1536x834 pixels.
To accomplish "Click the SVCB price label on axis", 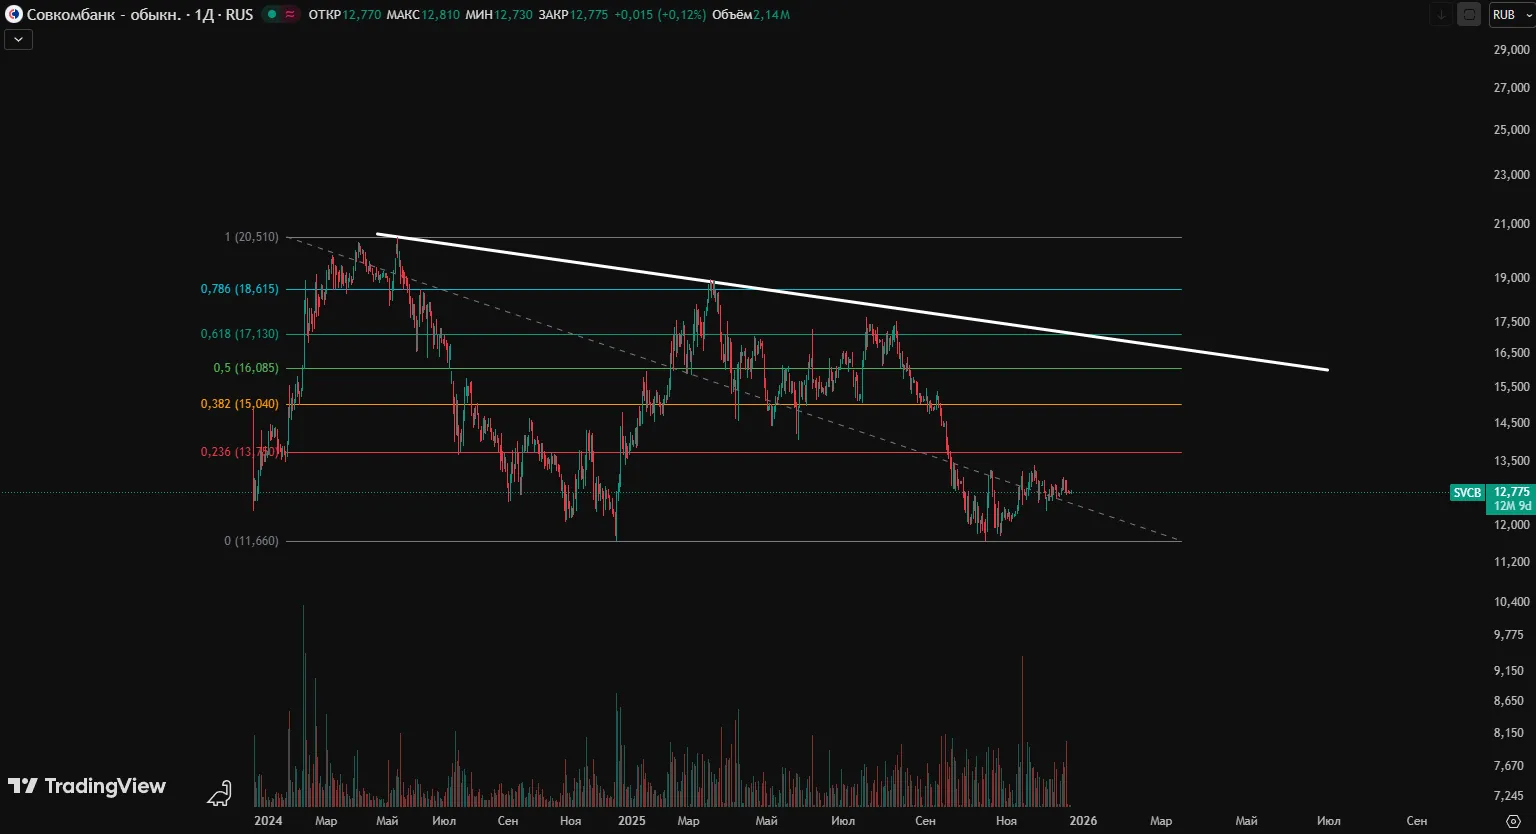I will 1467,492.
